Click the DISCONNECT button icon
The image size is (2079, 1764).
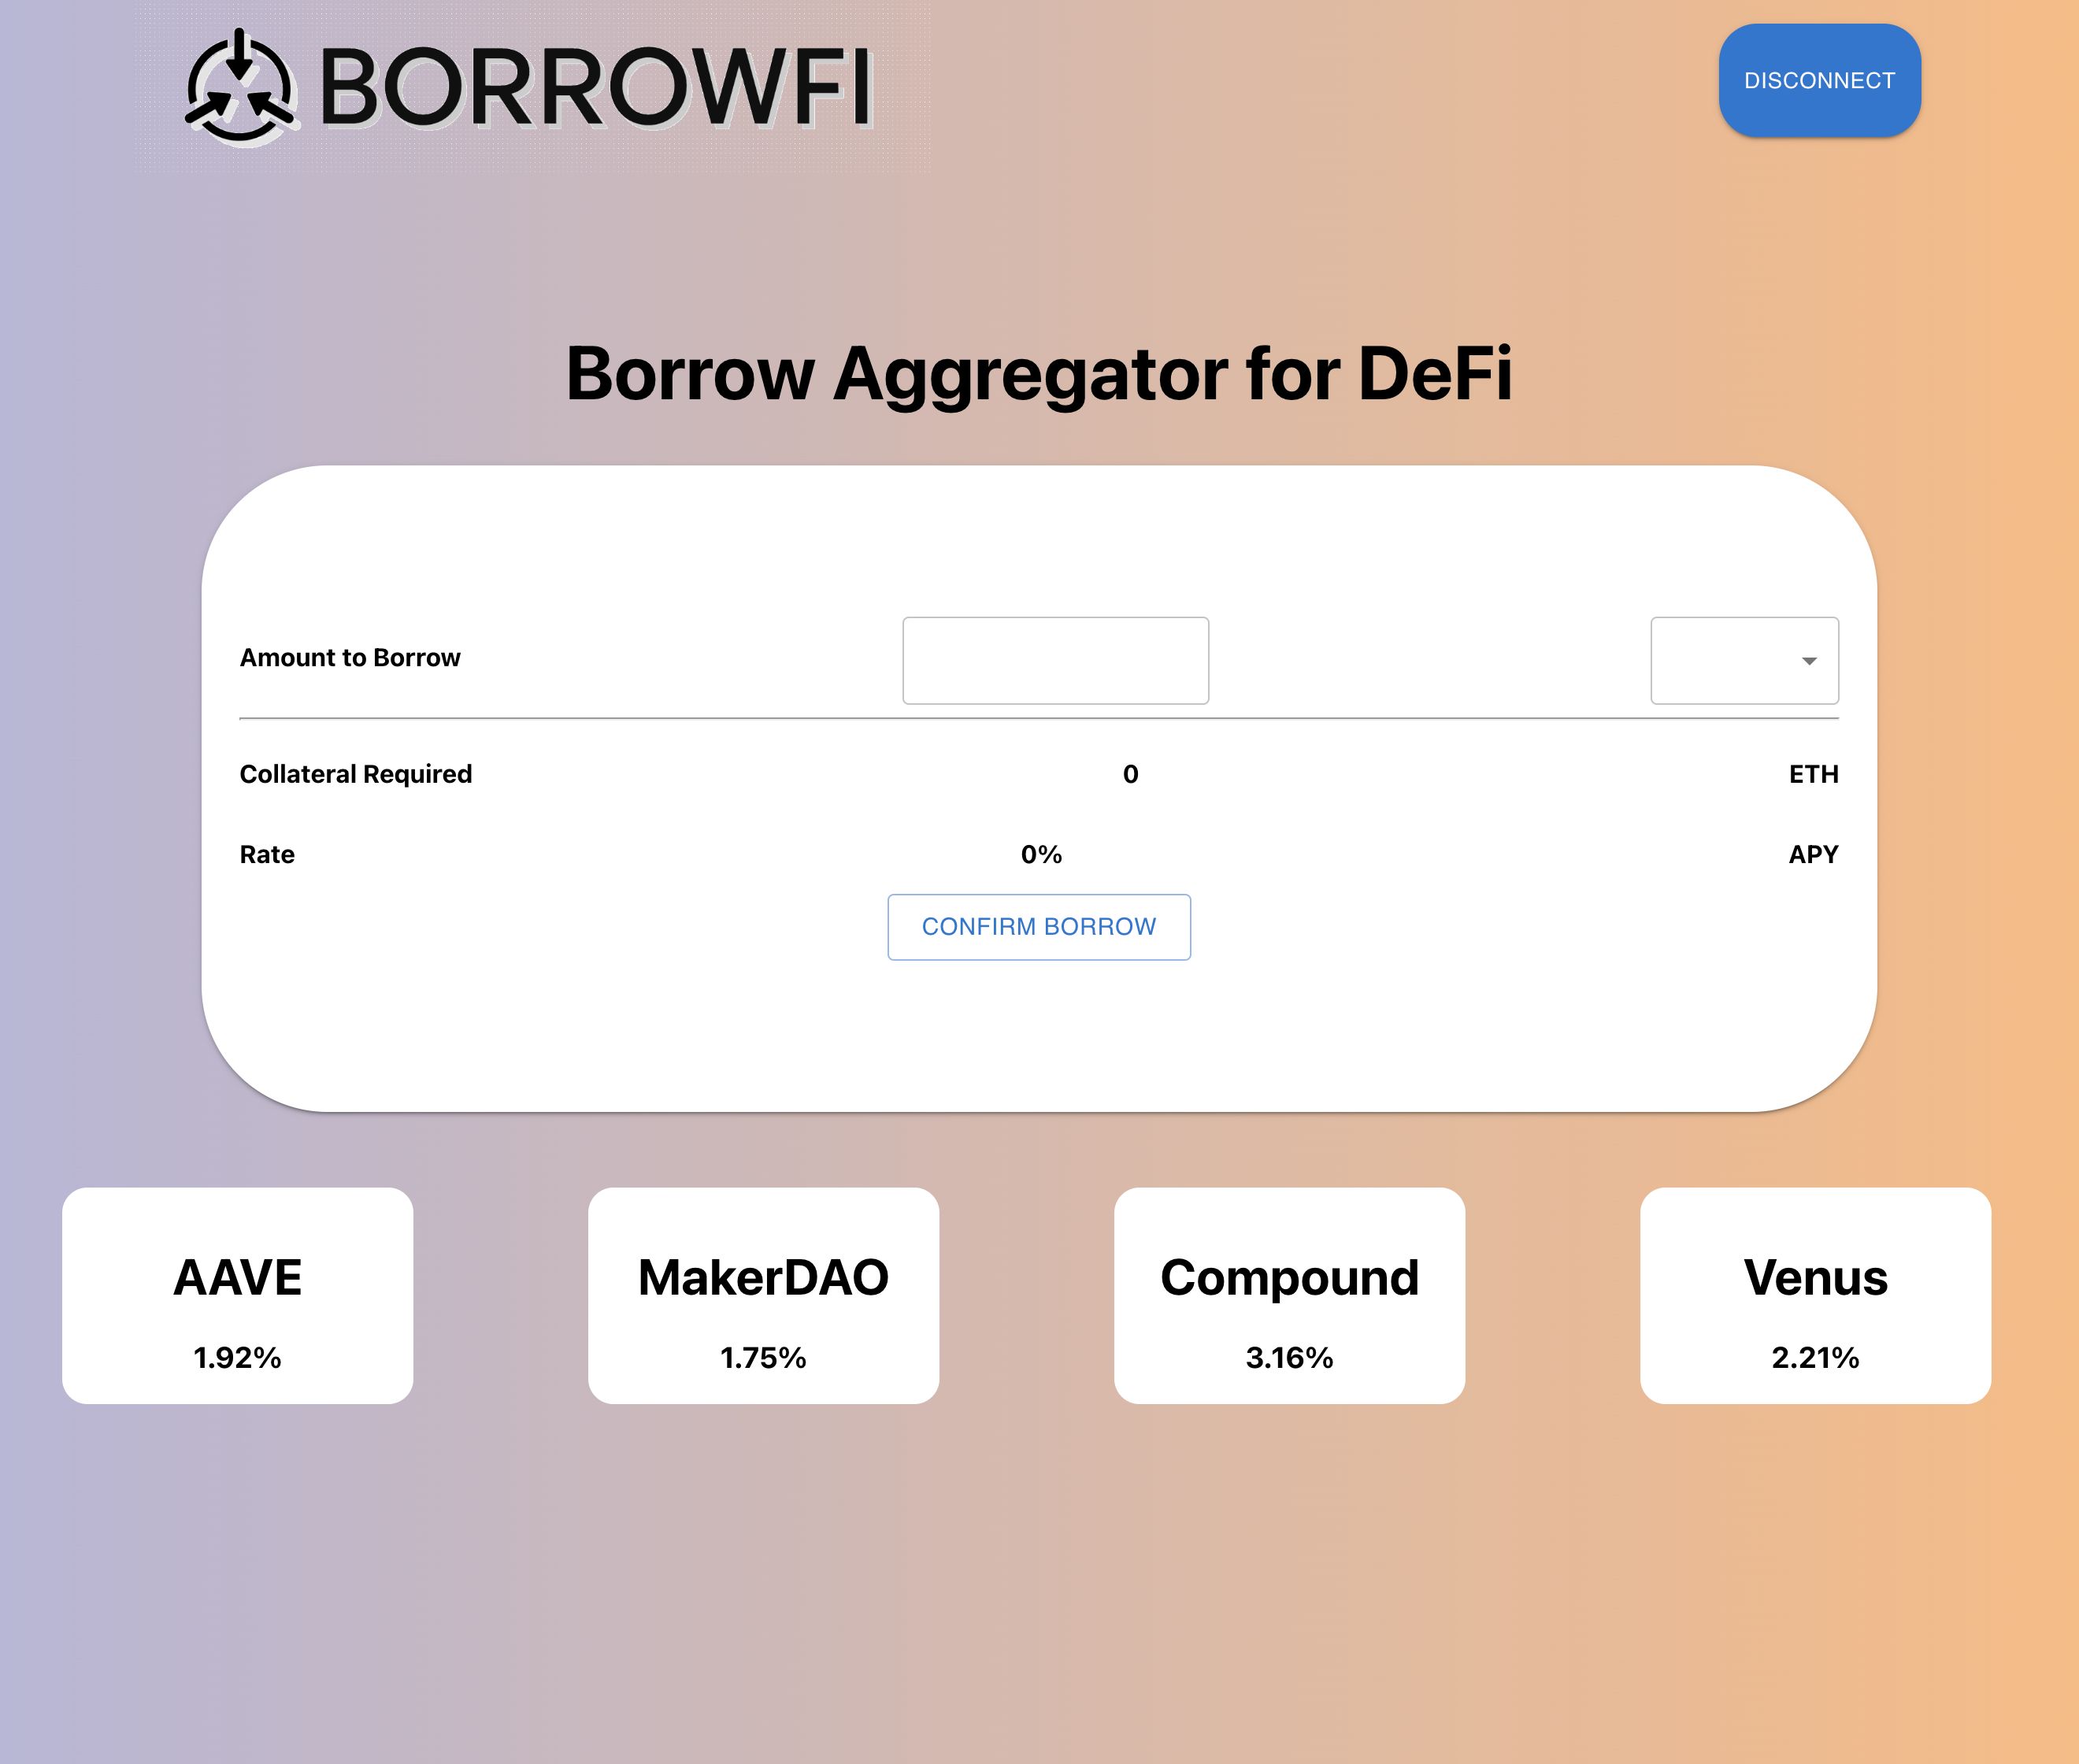coord(1820,80)
